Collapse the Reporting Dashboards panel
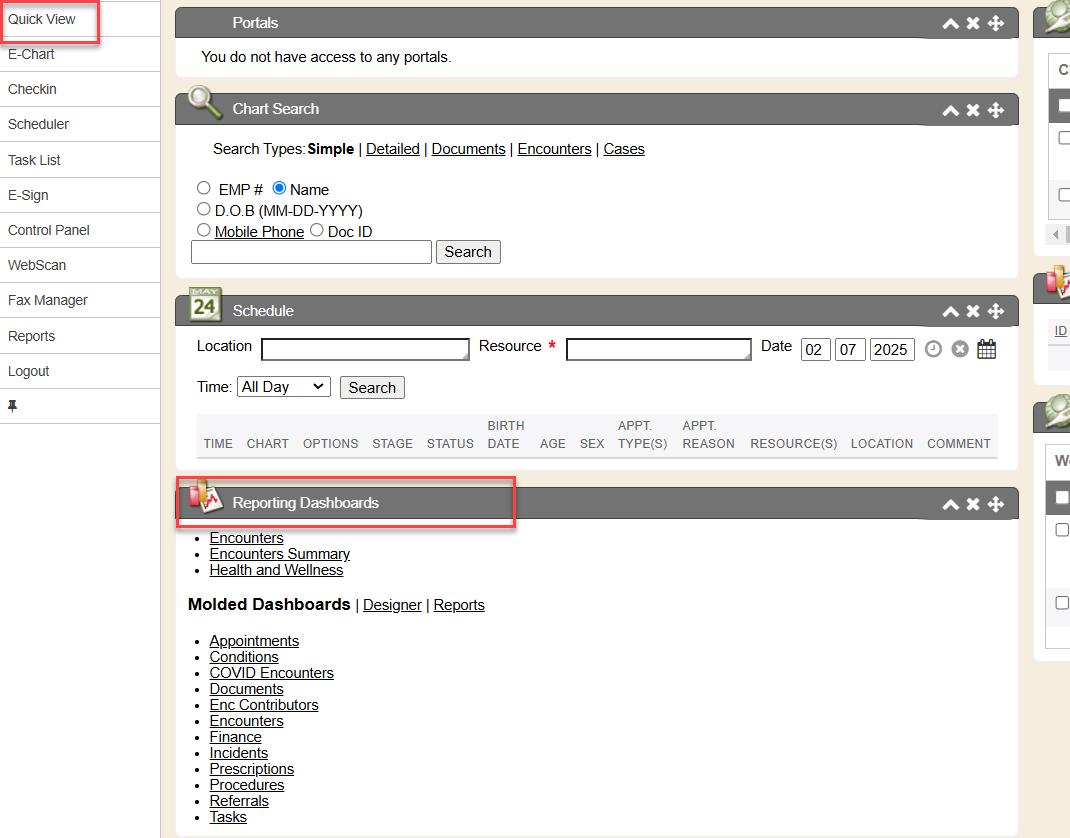 coord(950,504)
